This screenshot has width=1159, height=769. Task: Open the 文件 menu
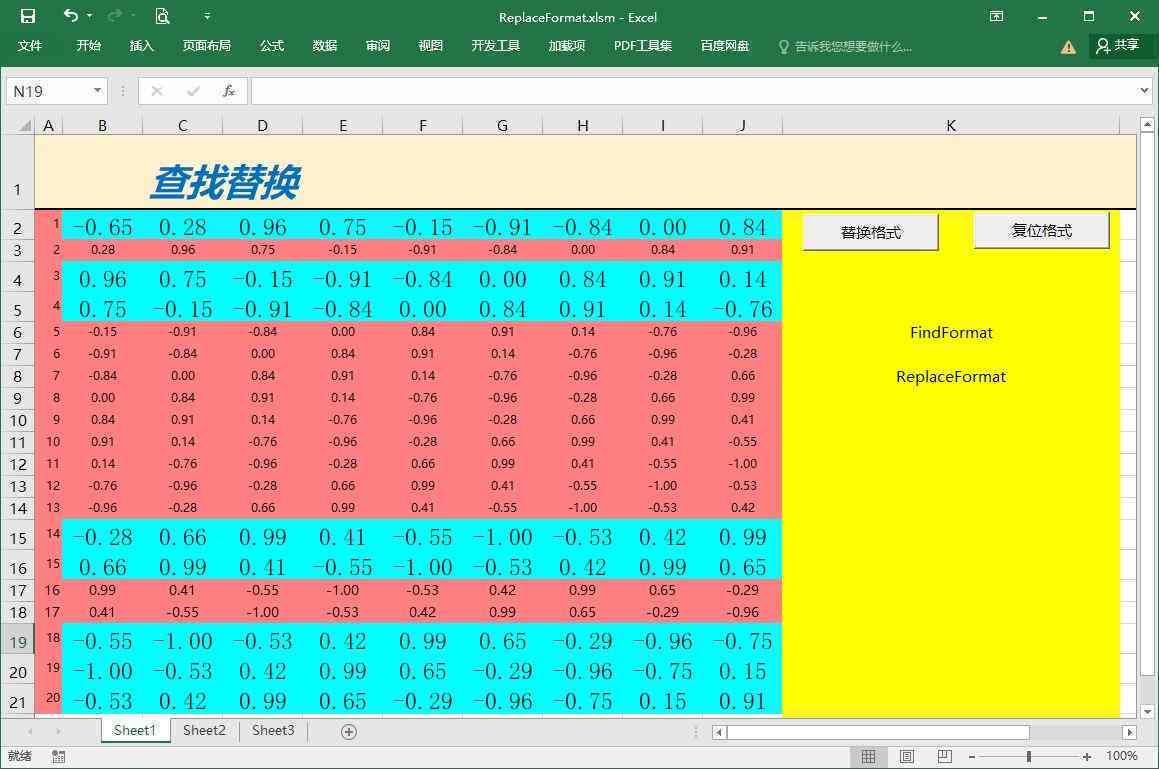[30, 46]
